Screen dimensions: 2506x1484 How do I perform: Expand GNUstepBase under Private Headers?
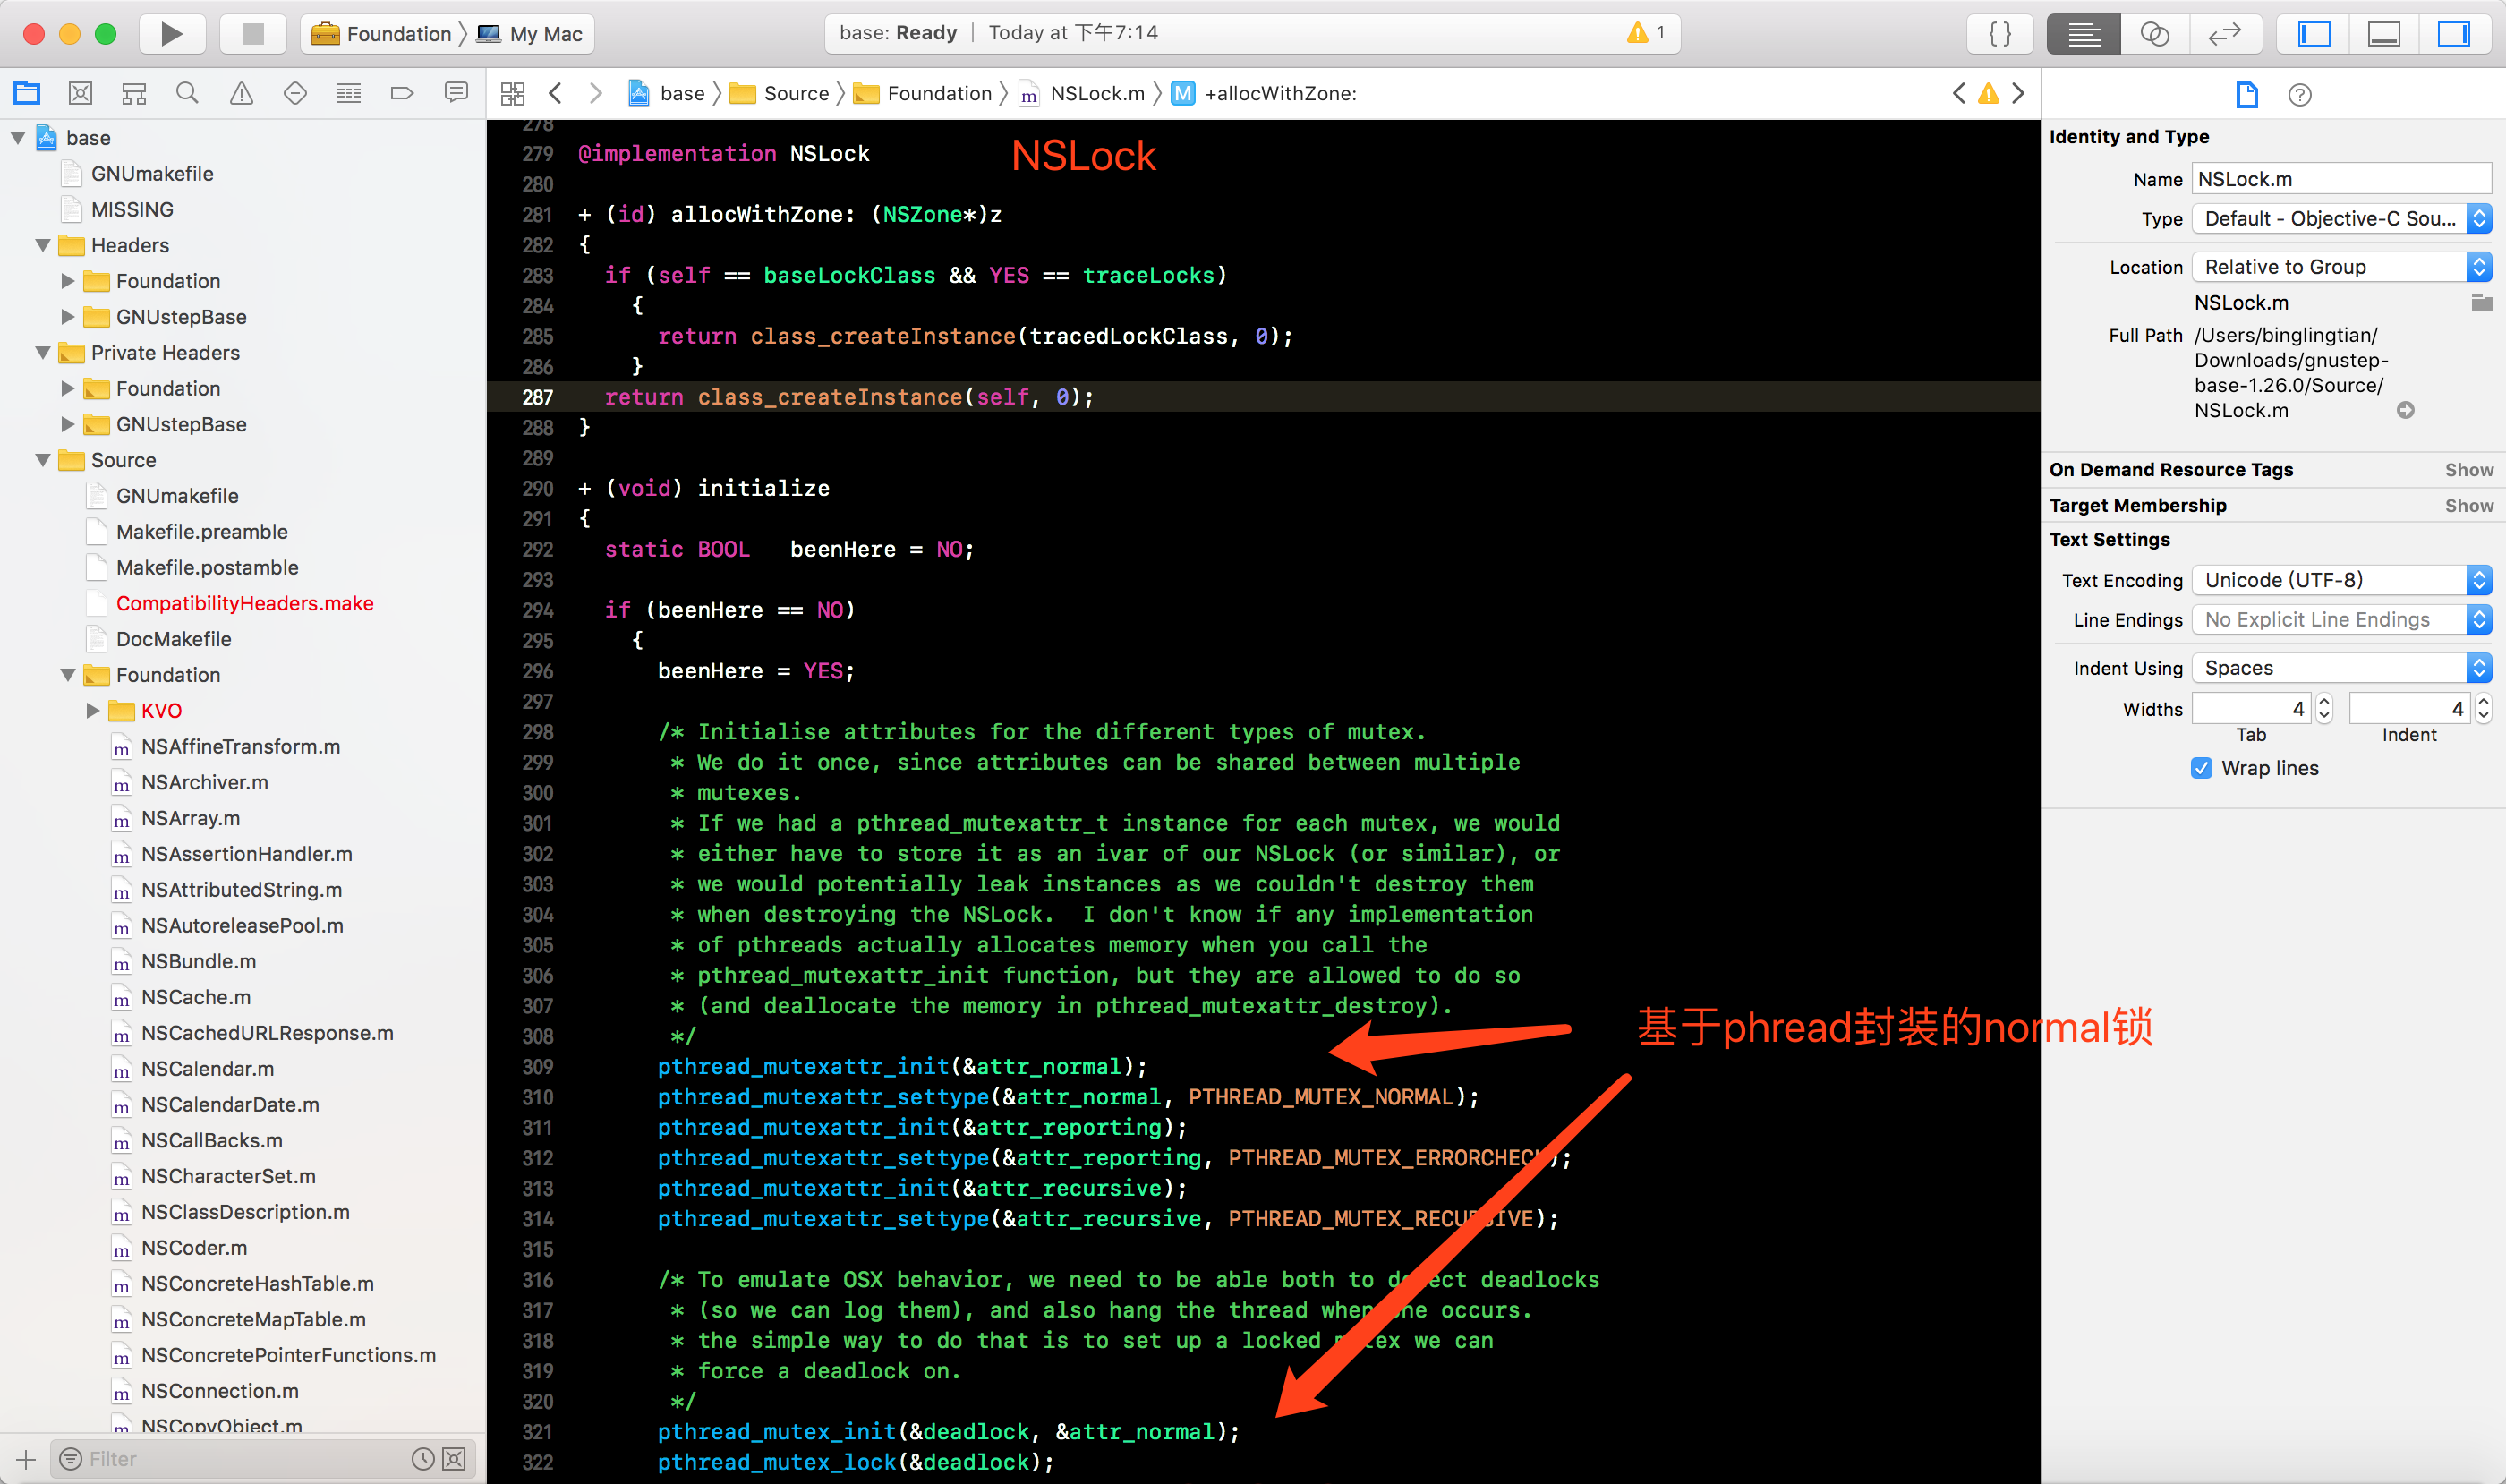click(68, 424)
